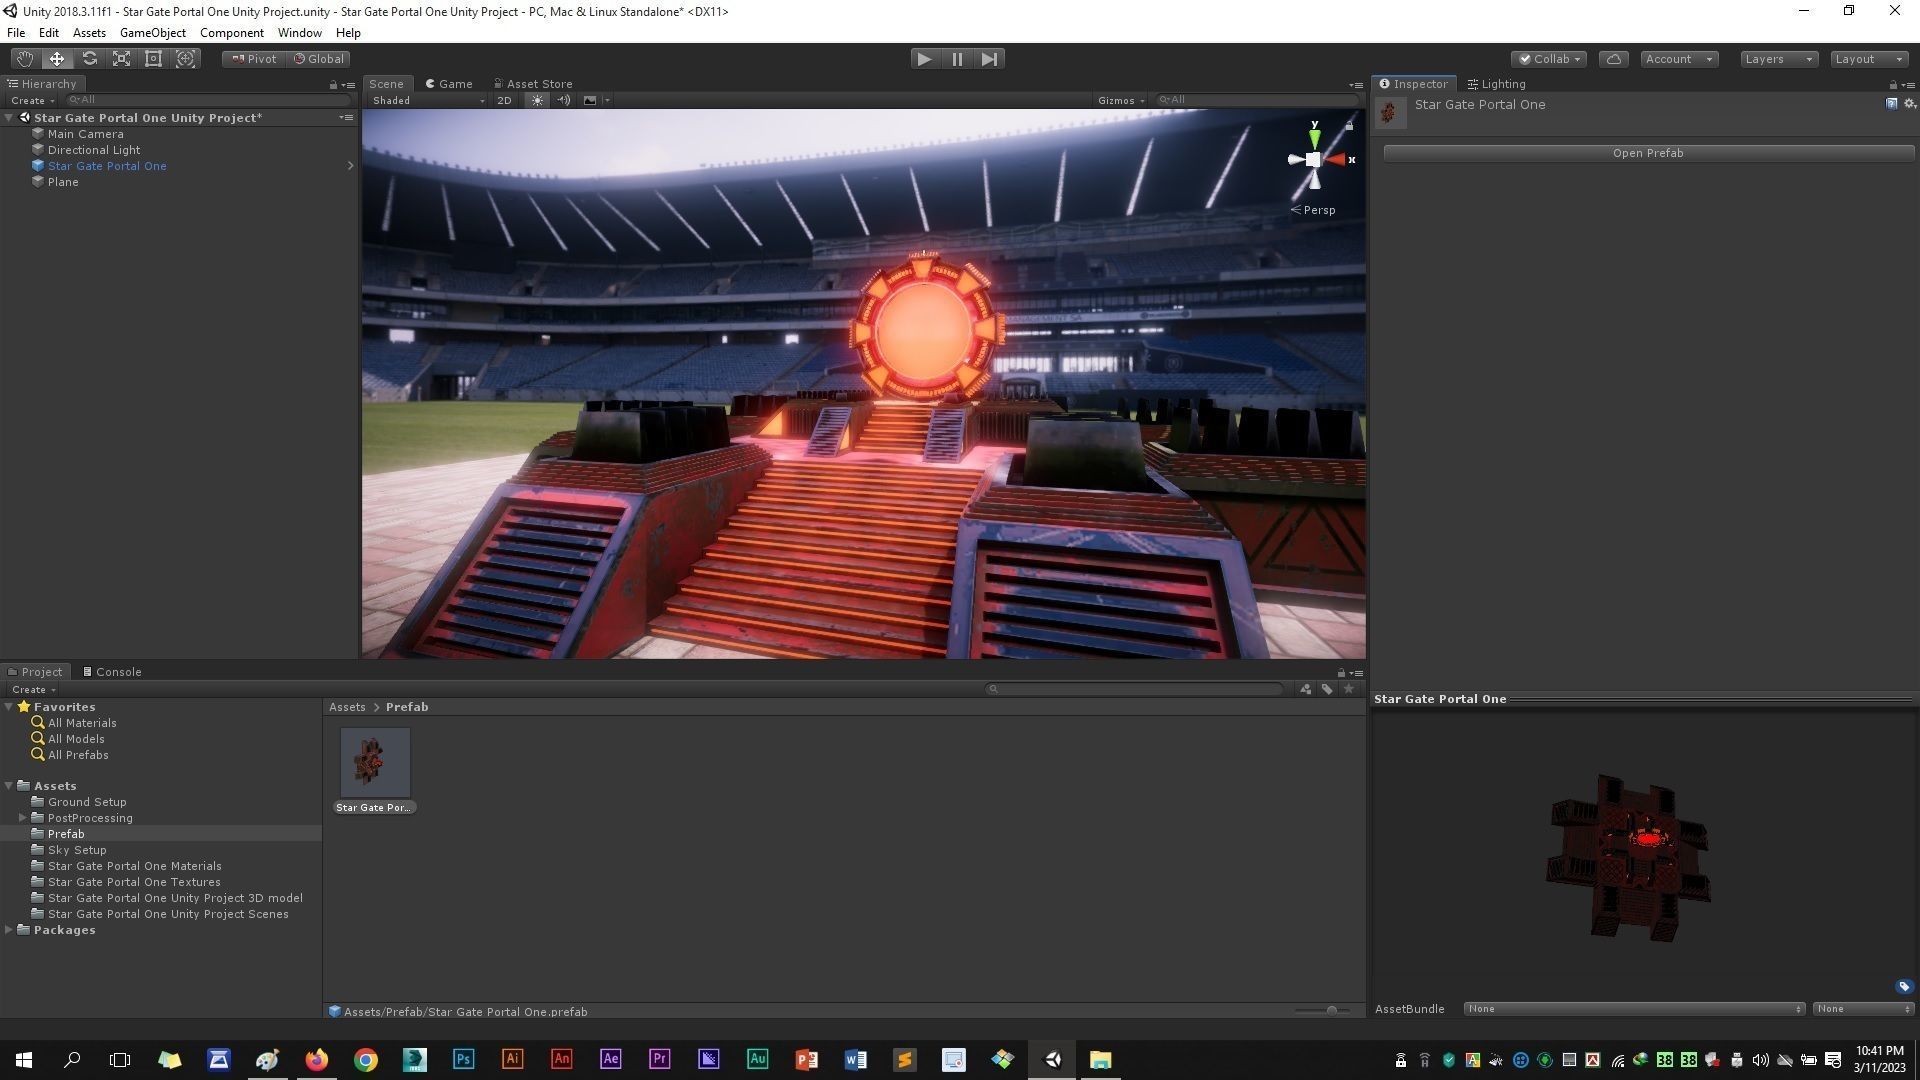Select the Star Gate Portal prefab thumbnail
The width and height of the screenshot is (1920, 1080).
pyautogui.click(x=375, y=762)
